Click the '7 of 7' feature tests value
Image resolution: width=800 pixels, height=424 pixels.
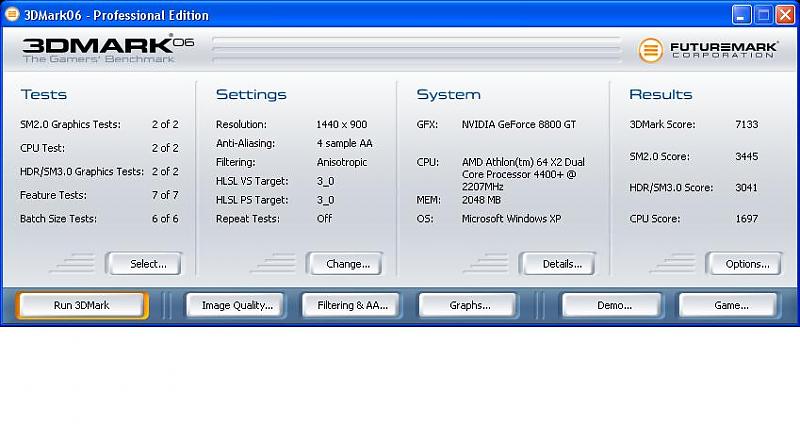[165, 195]
